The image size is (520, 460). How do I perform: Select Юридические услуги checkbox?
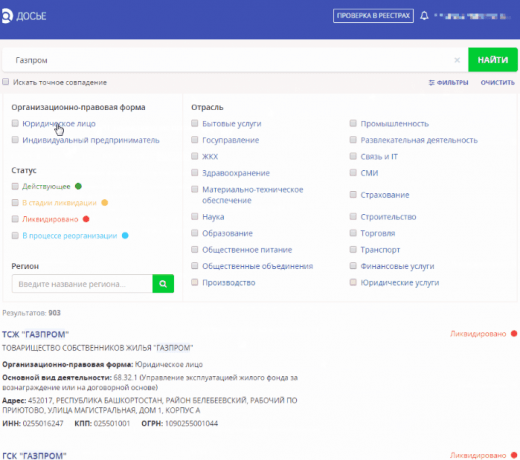(353, 282)
